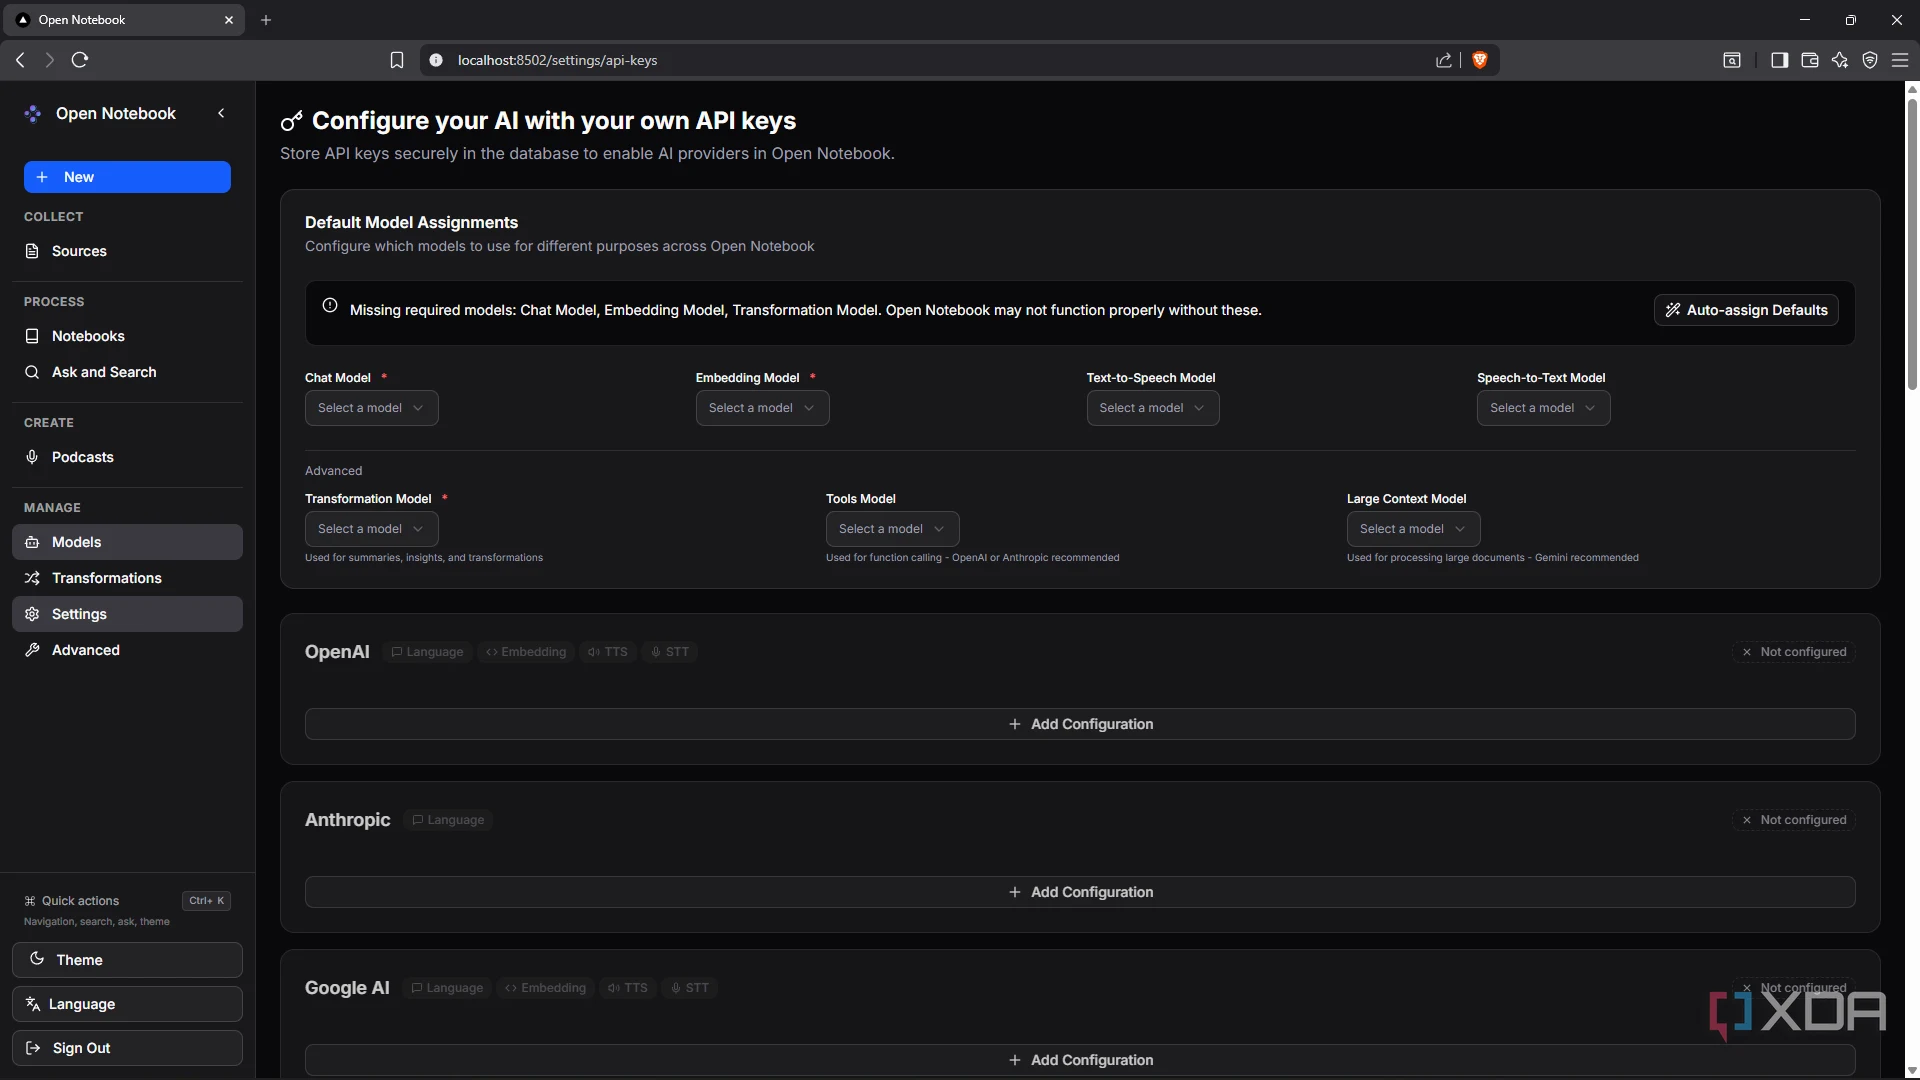Go forward with browser forward arrow
This screenshot has height=1080, width=1920.
coord(49,60)
